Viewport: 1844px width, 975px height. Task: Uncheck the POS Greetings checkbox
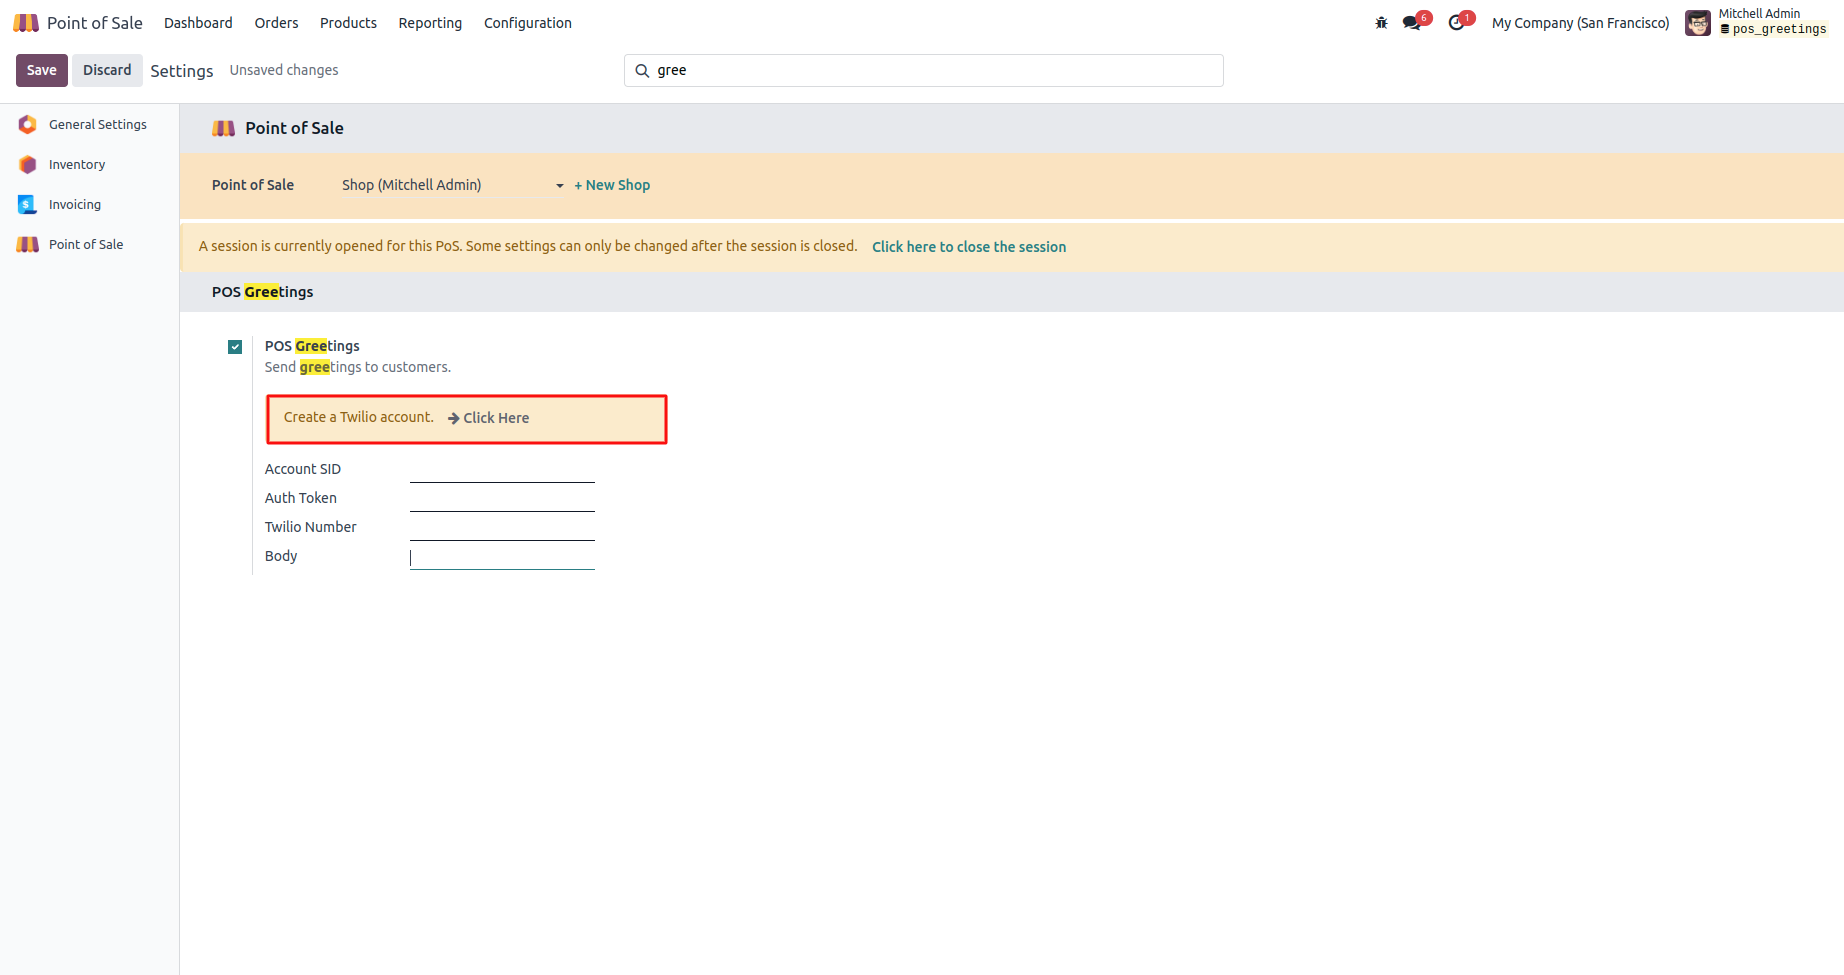235,347
